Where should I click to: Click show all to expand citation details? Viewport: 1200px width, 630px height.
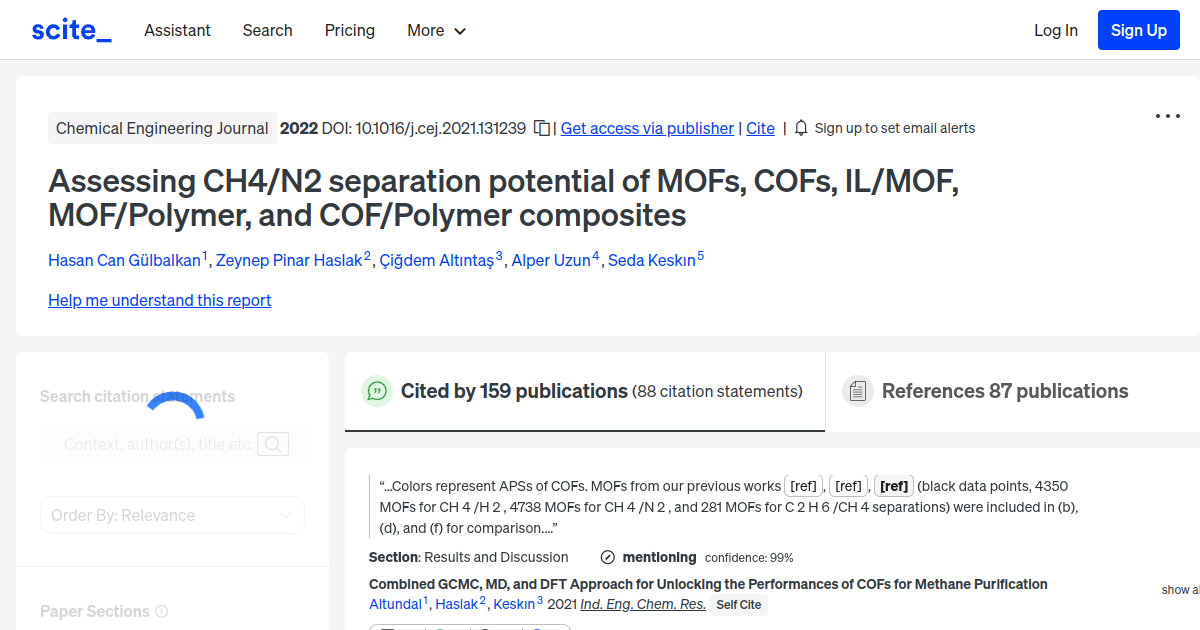1180,590
